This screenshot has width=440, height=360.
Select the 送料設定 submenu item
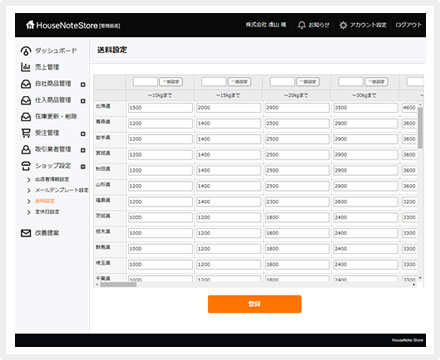coord(45,201)
